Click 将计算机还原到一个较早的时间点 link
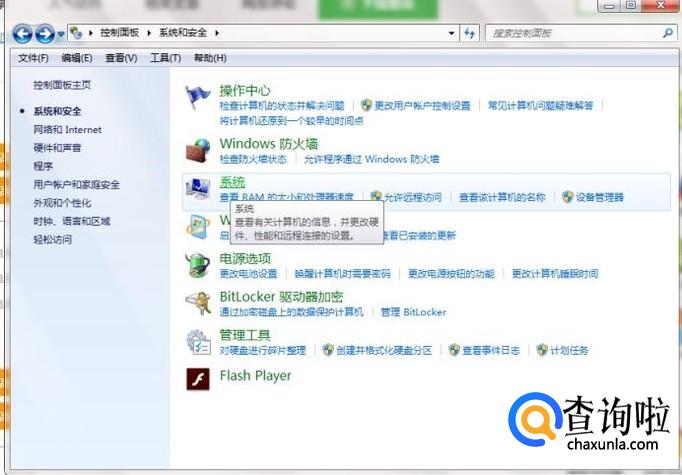682x475 pixels. click(x=291, y=121)
